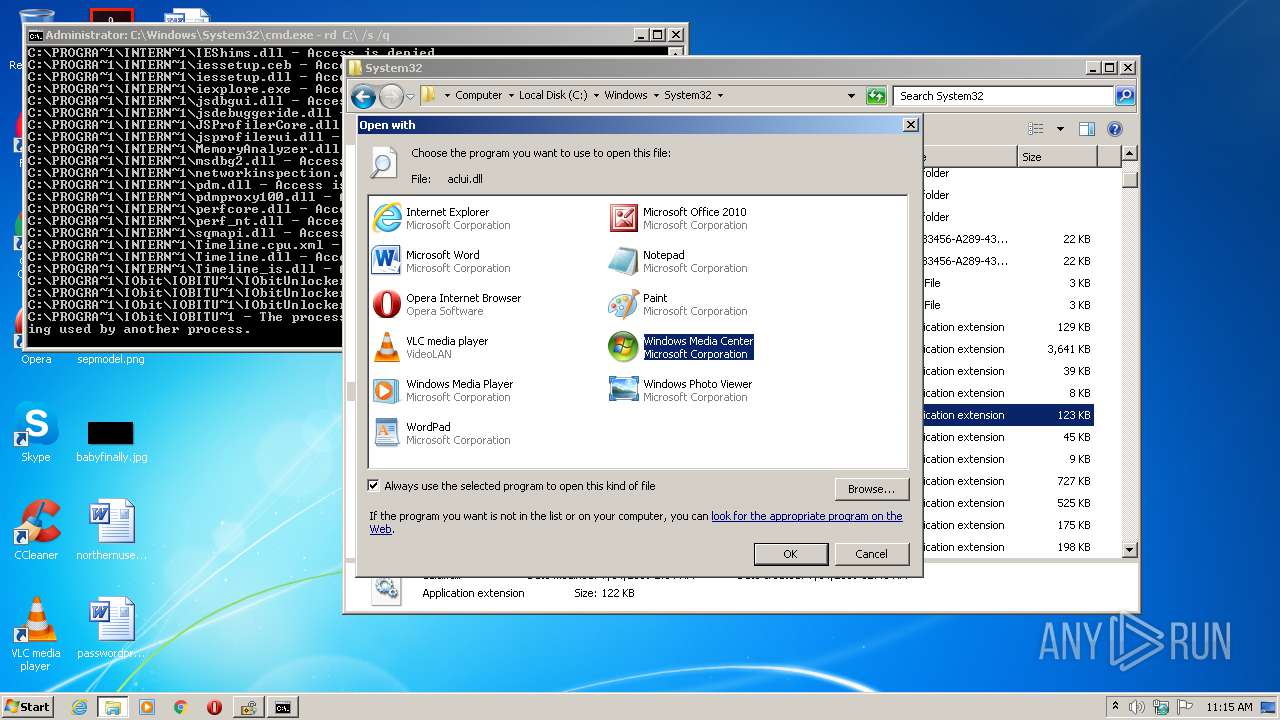Open the views options dropdown arrow
The image size is (1280, 720).
(1060, 129)
